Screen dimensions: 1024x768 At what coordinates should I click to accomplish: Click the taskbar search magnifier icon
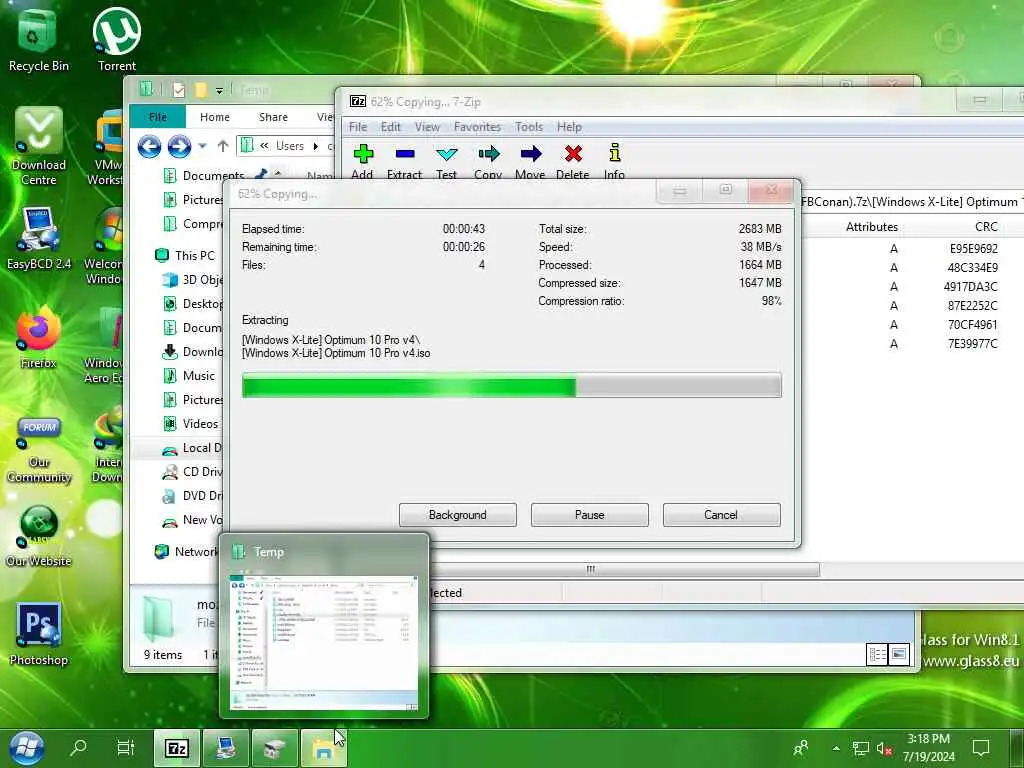78,747
